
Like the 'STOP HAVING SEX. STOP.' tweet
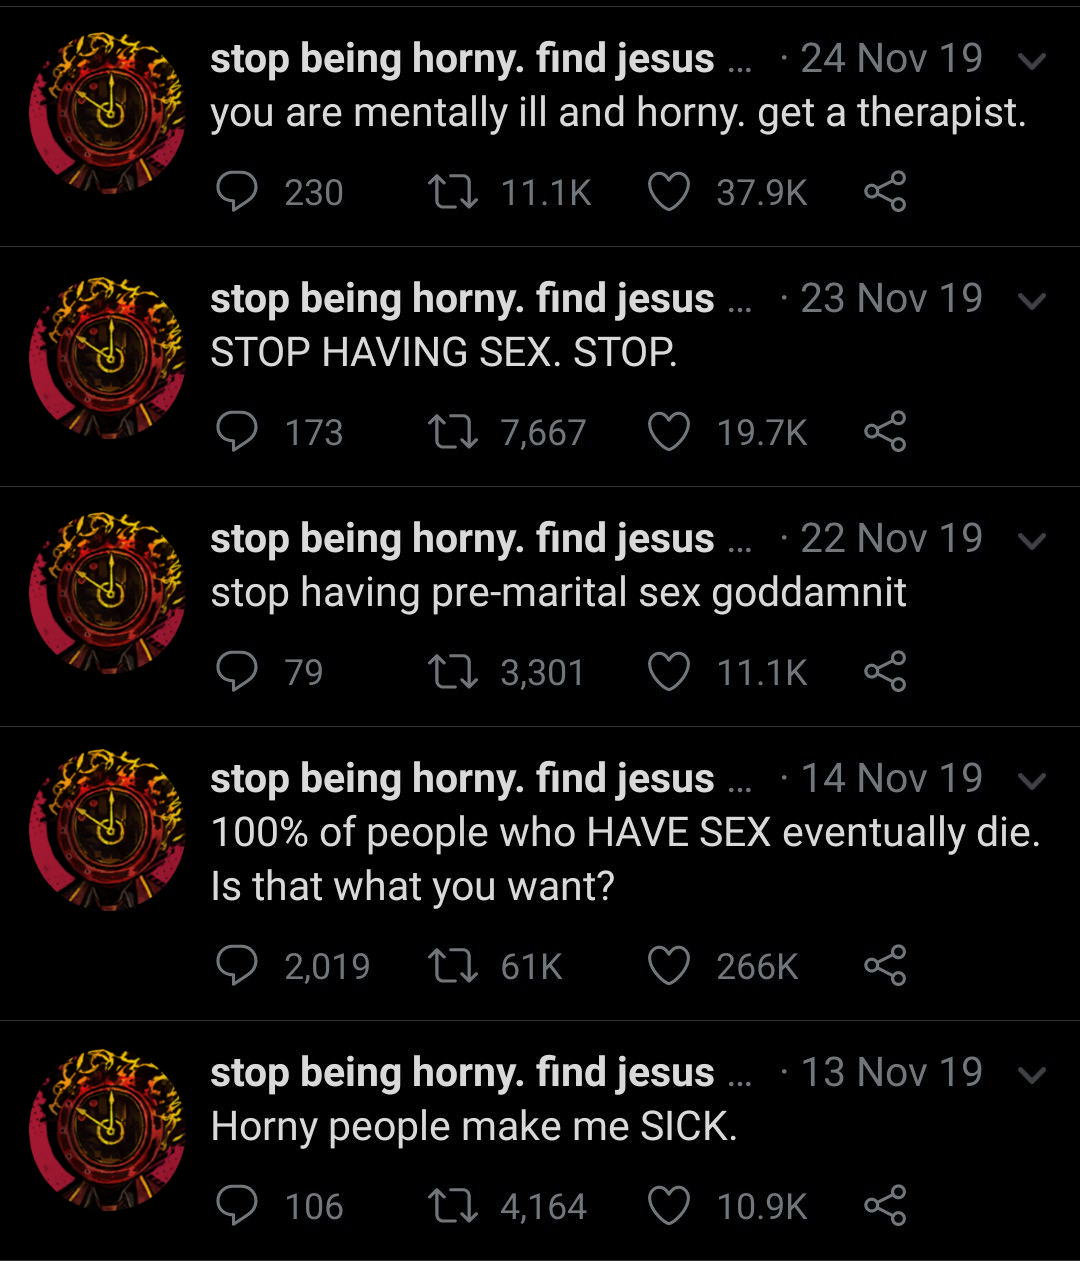[669, 431]
